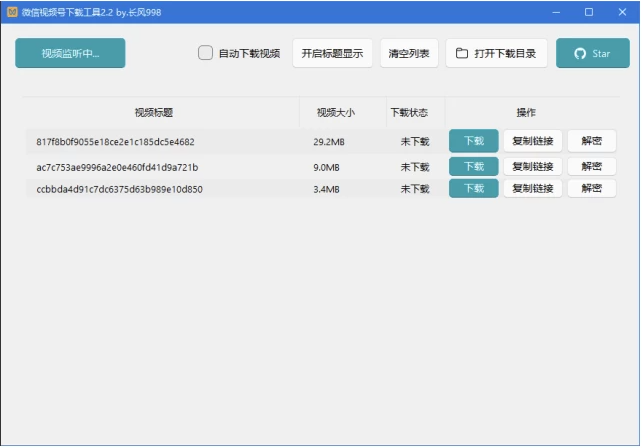Copy link for video ccbbda4d91c7dc6375d63b989e10d850
The image size is (642, 448).
point(532,188)
